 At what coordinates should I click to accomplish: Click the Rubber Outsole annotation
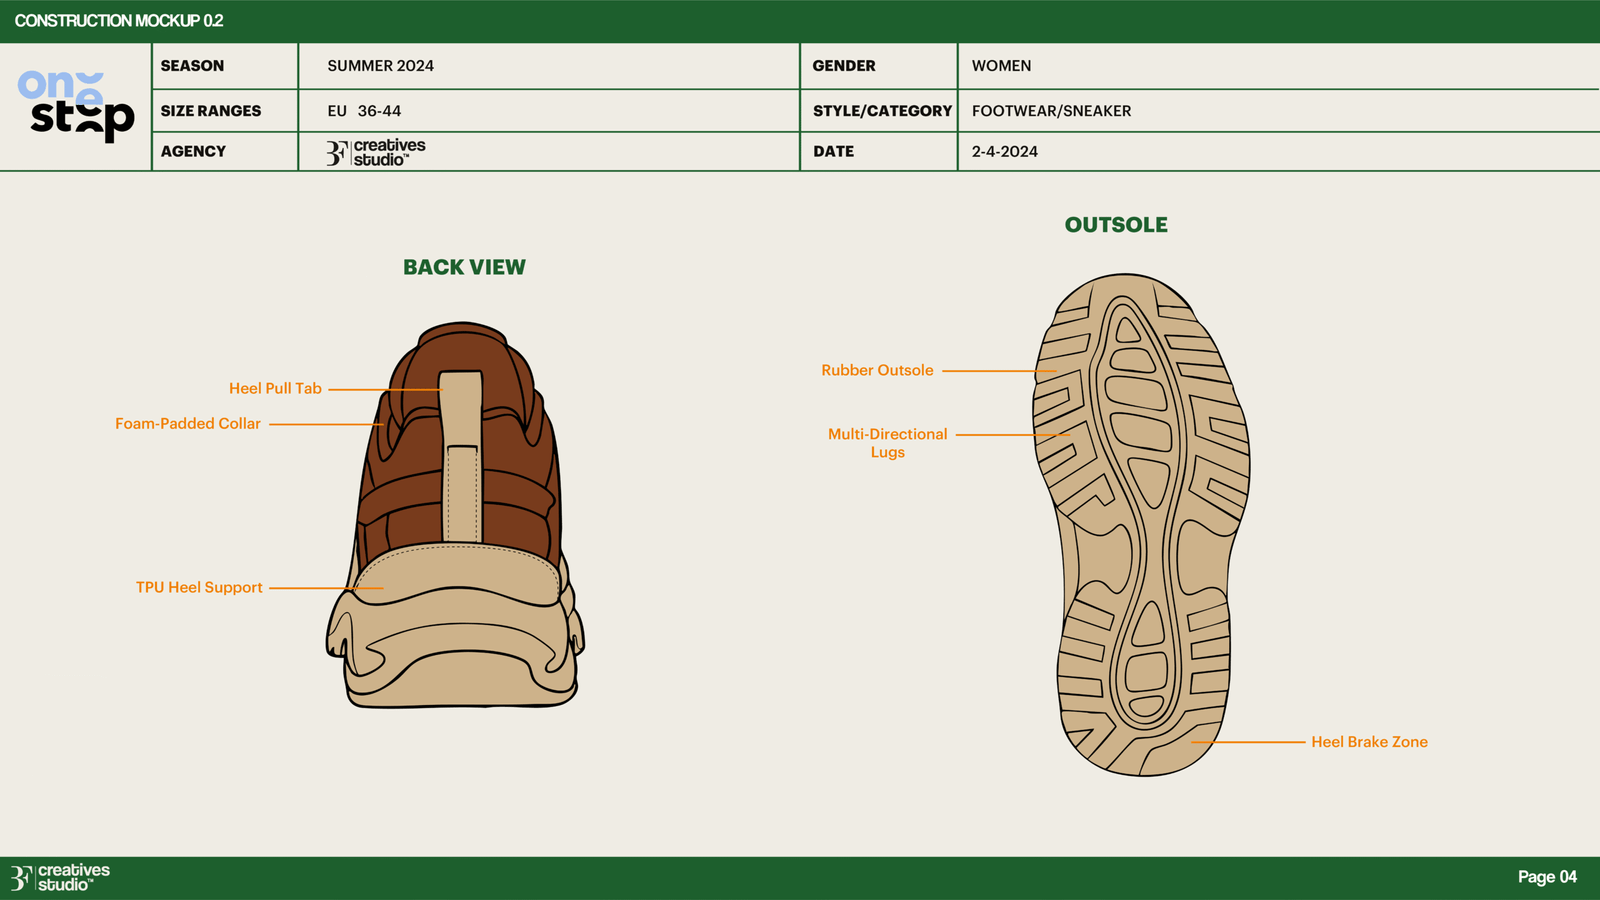coord(877,371)
